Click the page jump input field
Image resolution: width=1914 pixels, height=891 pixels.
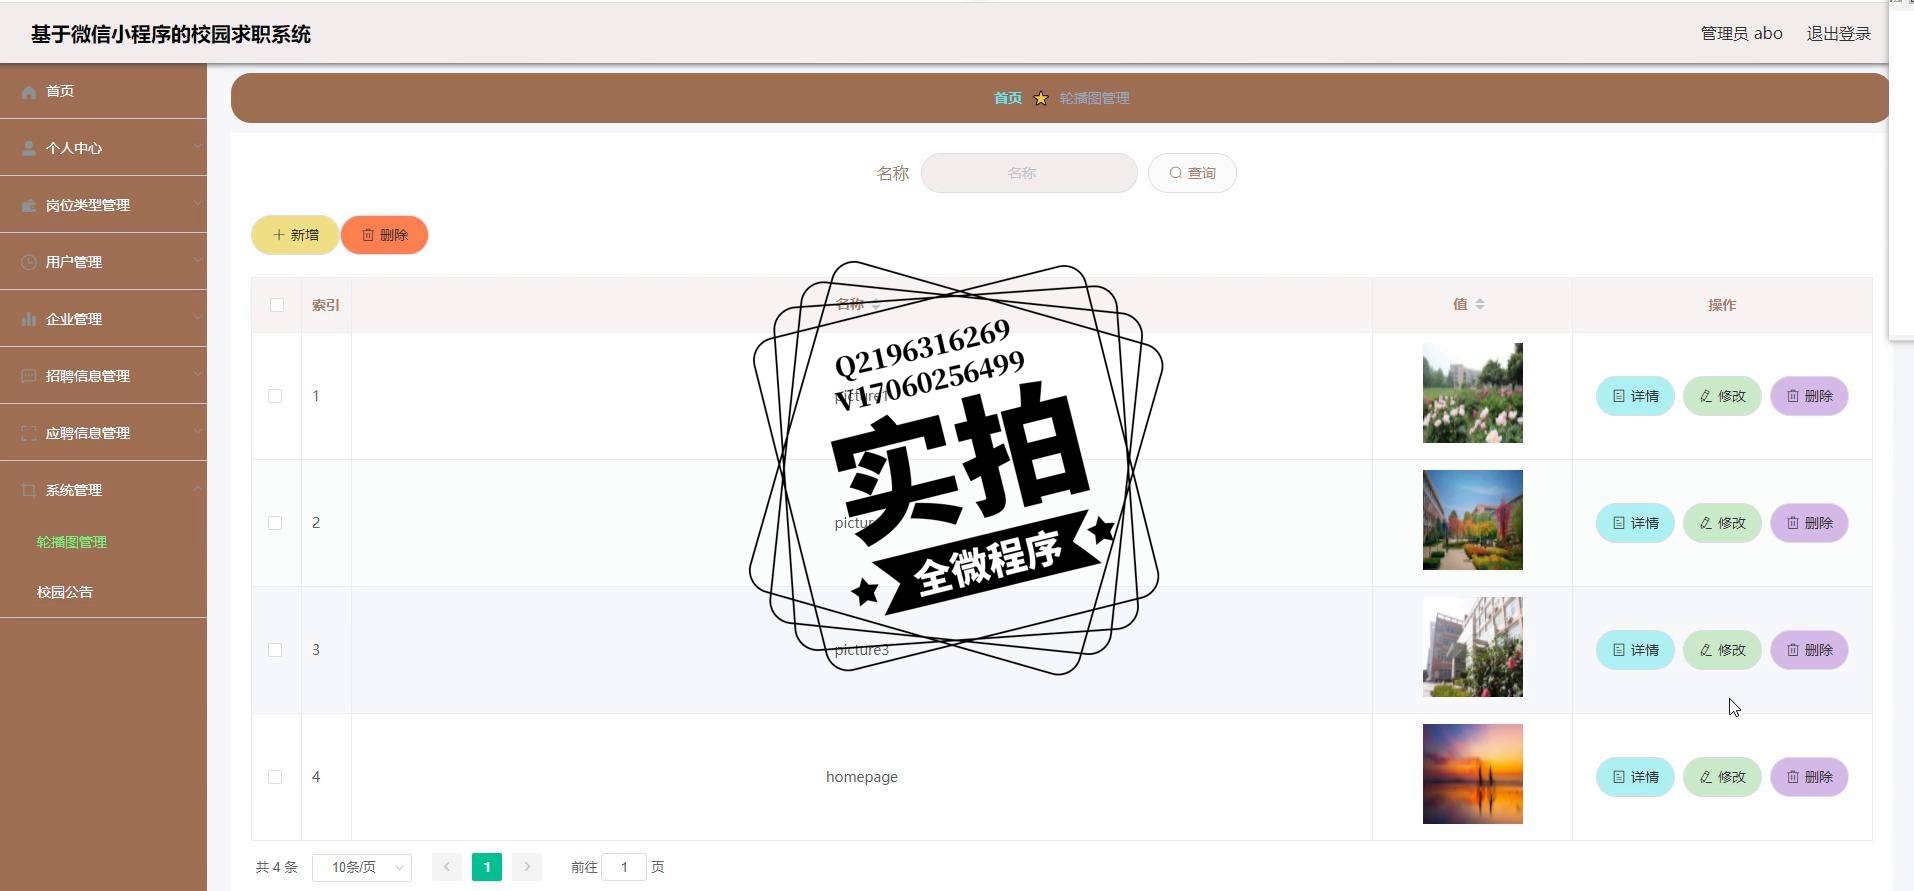click(x=624, y=867)
